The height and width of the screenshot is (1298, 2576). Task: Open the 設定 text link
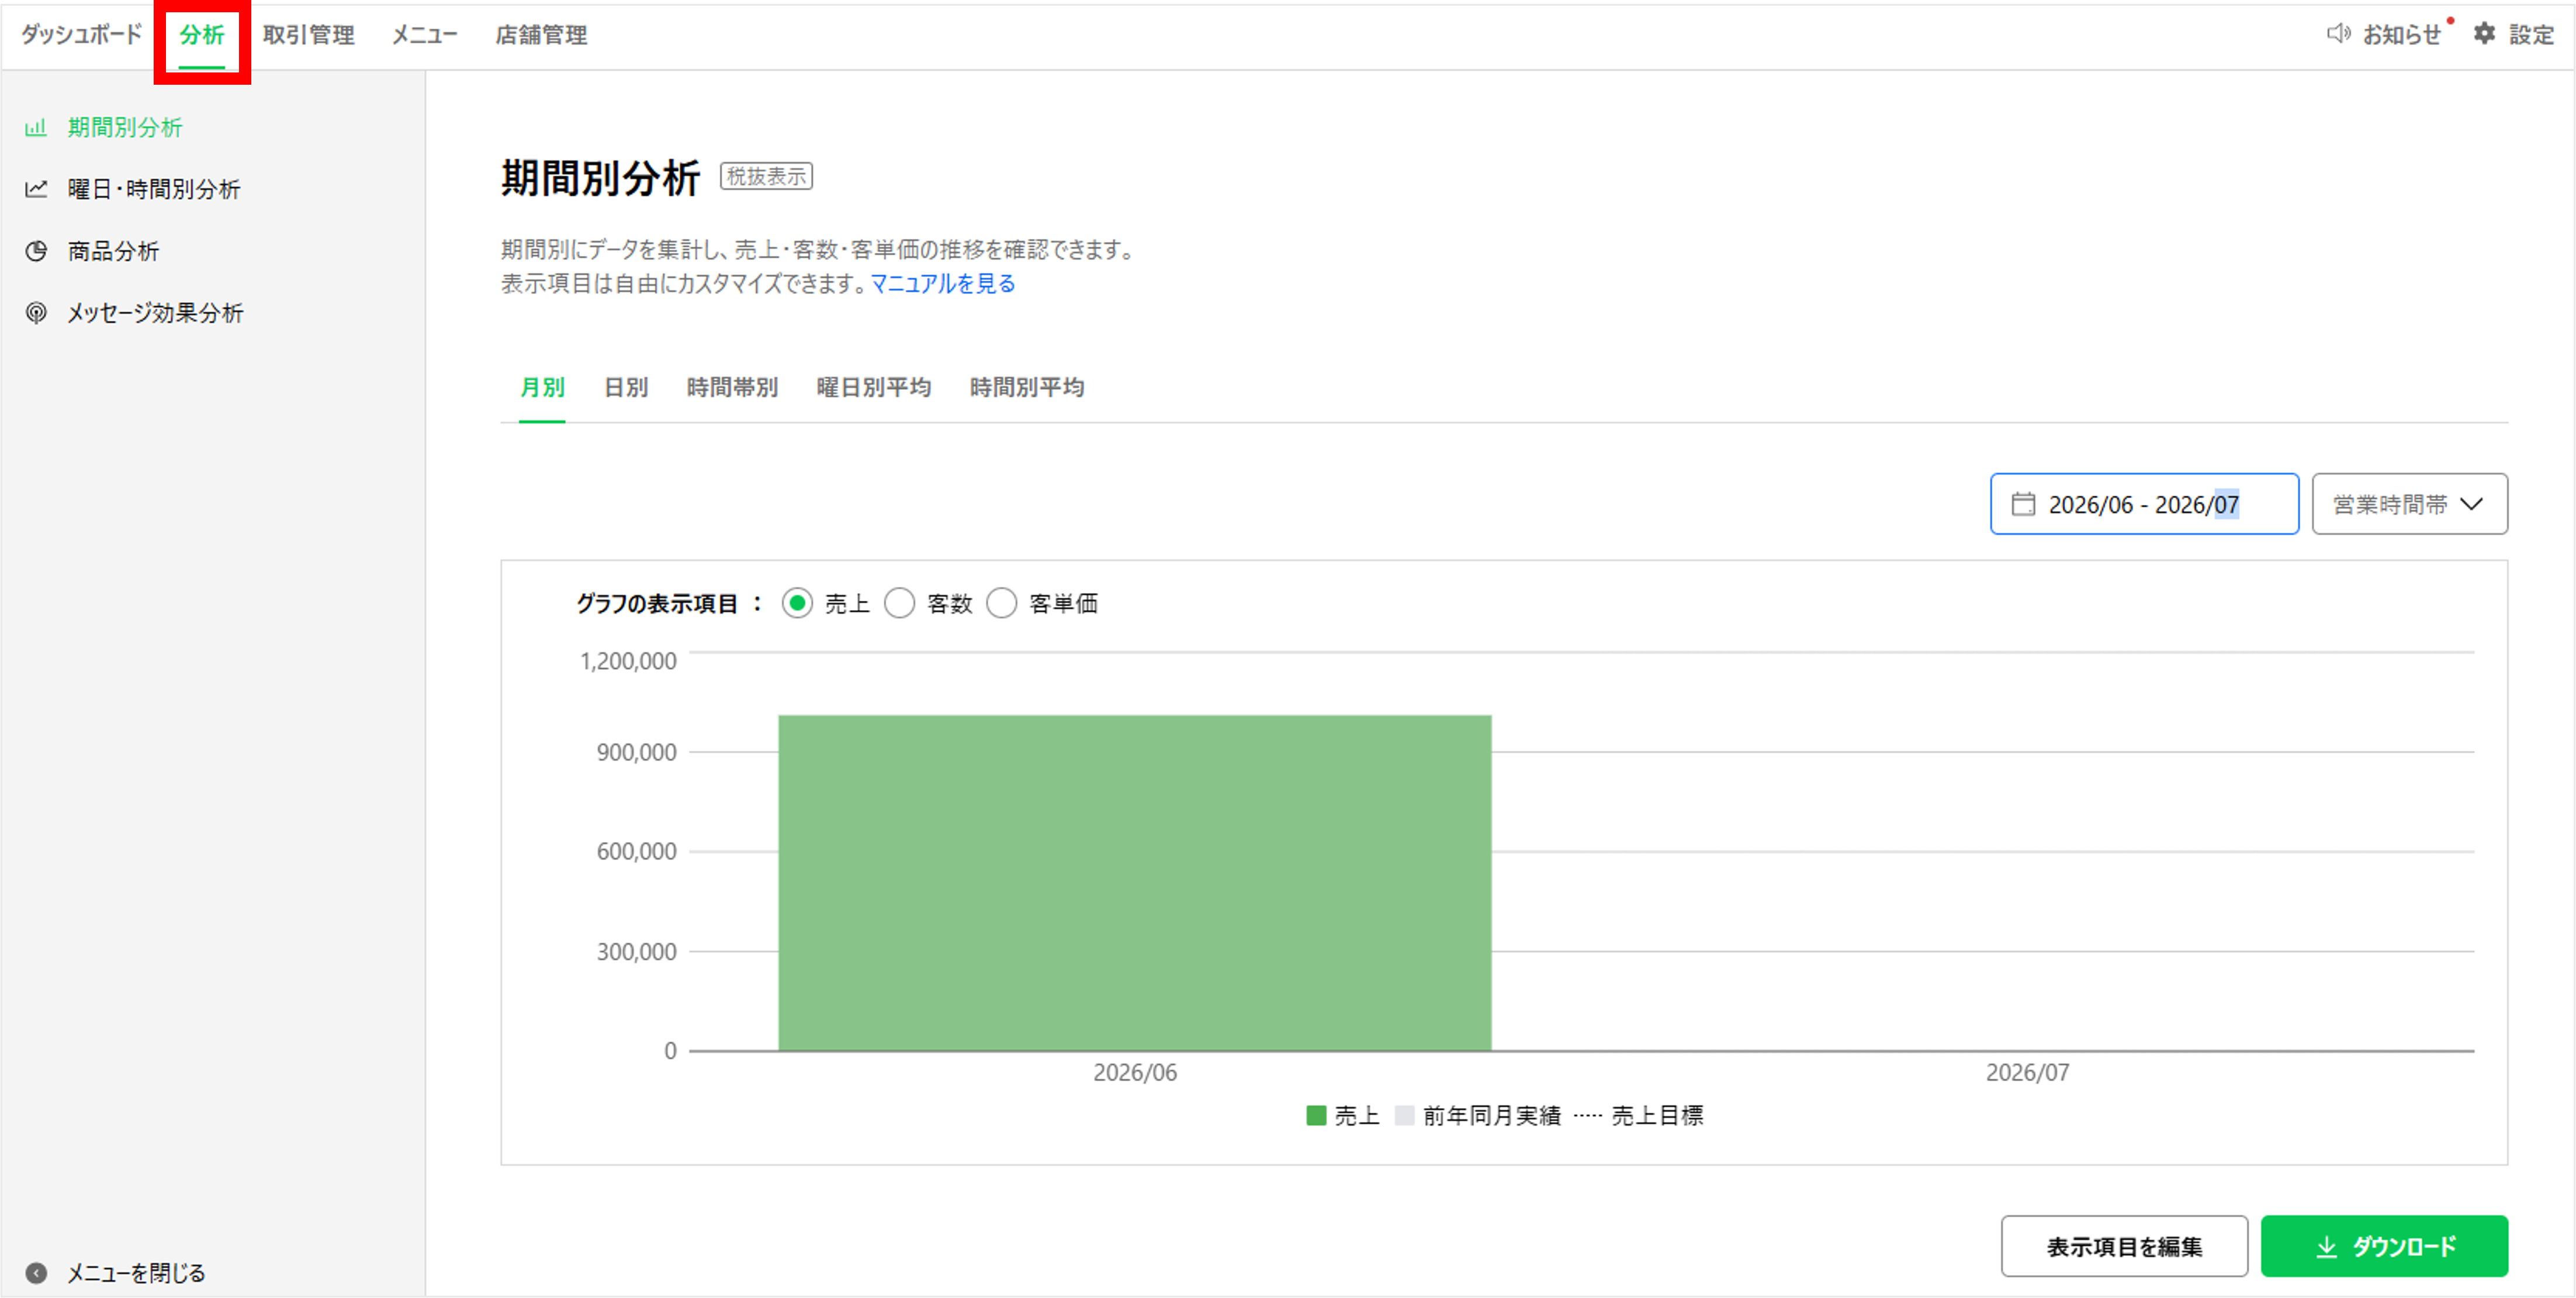2531,35
